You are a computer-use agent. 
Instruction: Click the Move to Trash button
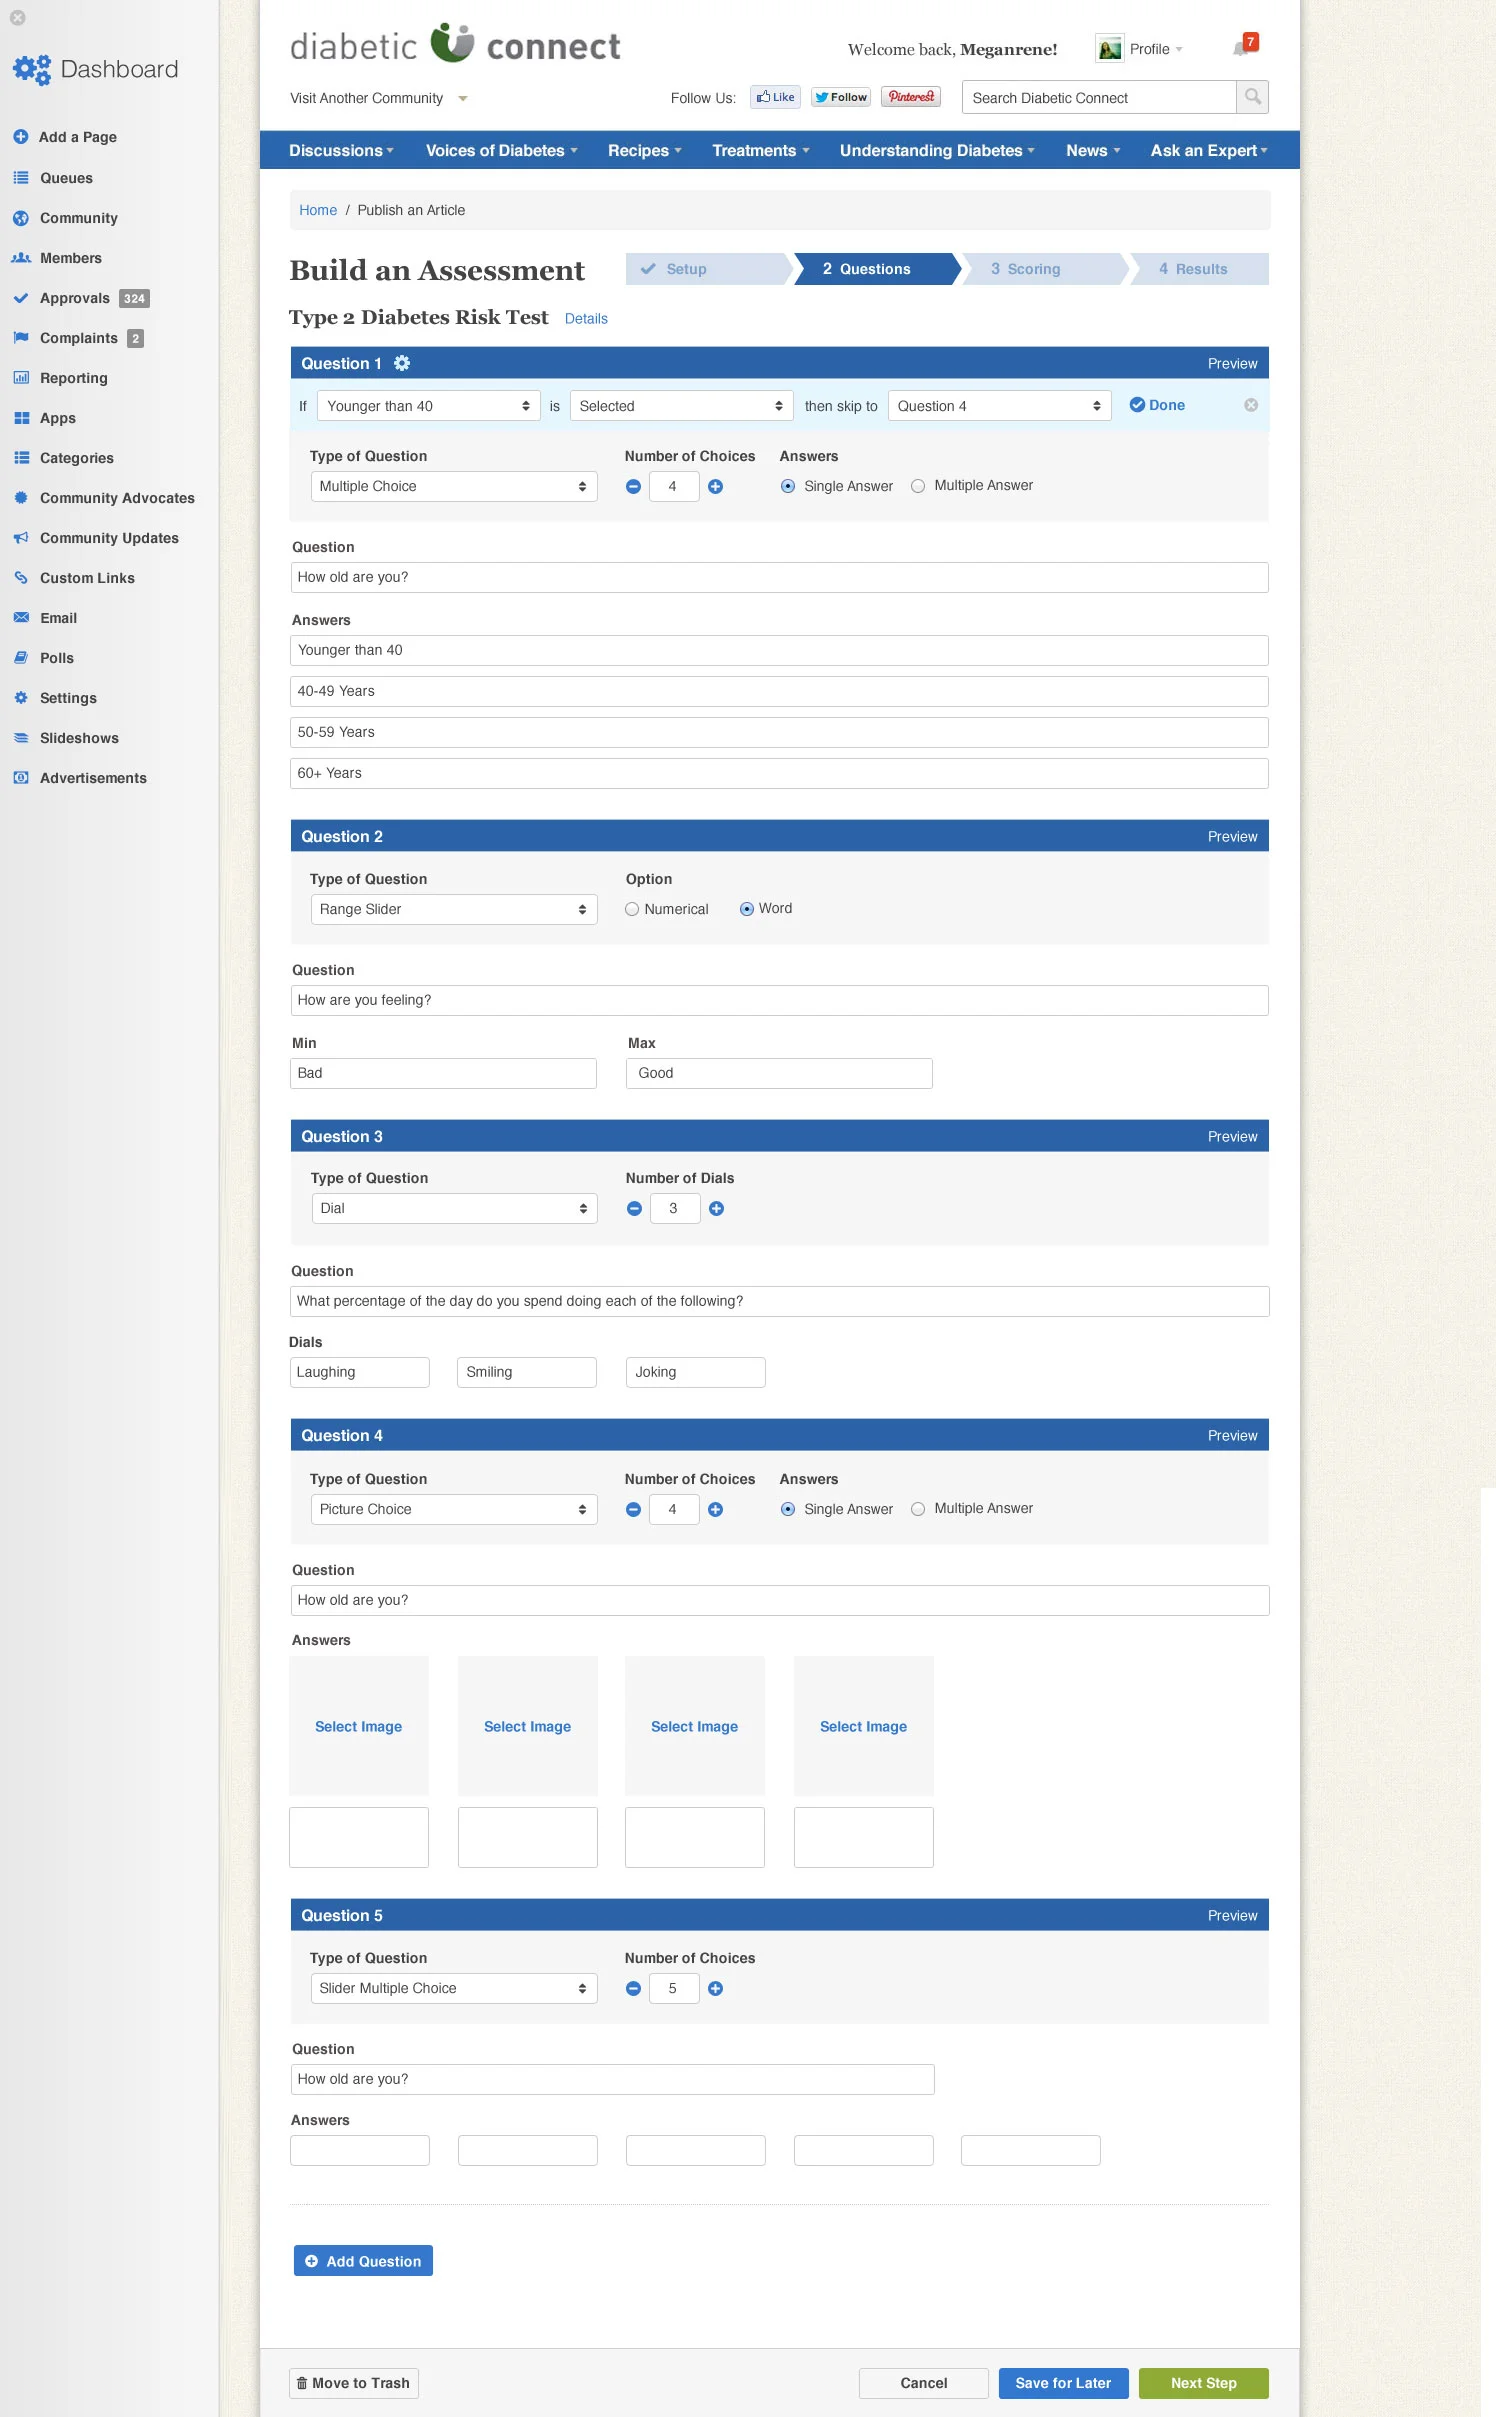[x=354, y=2383]
